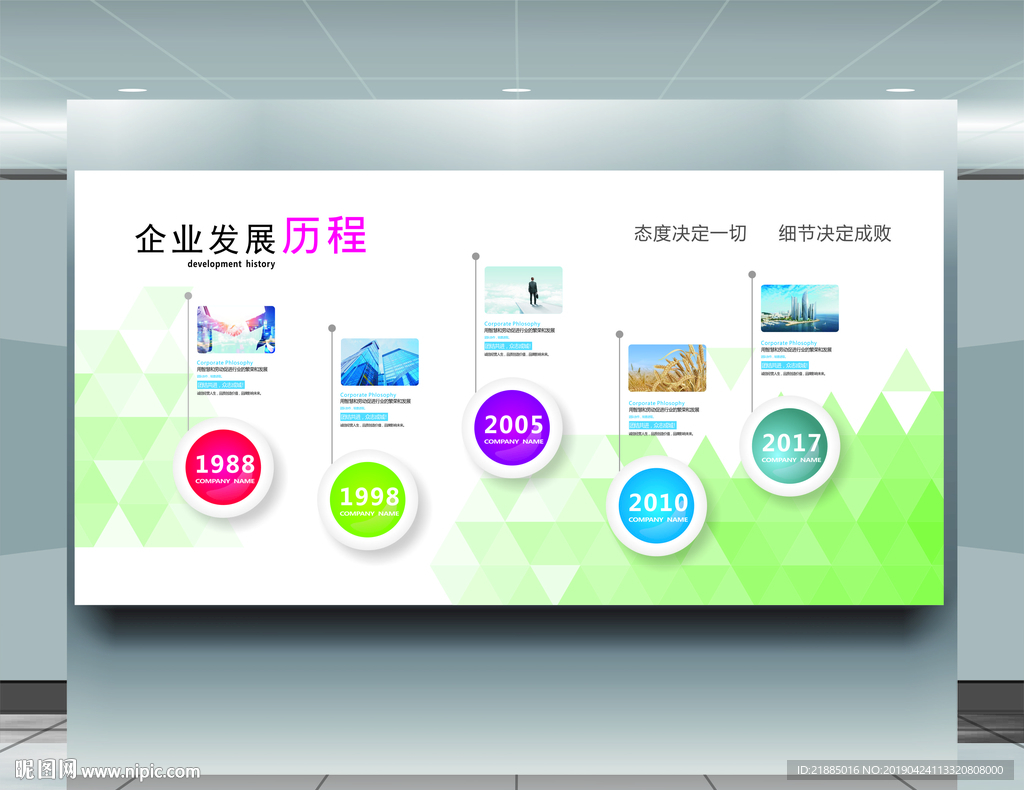Click the green 1998 year circle

coord(368,499)
